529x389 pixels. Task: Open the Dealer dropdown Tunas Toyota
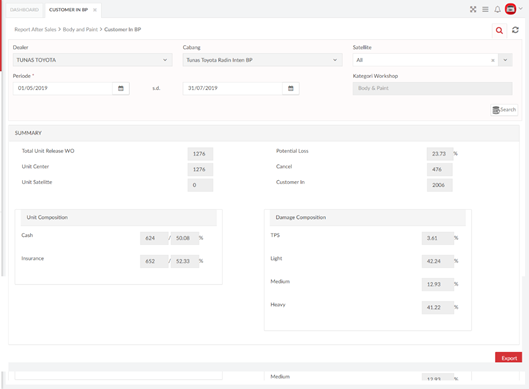[92, 60]
